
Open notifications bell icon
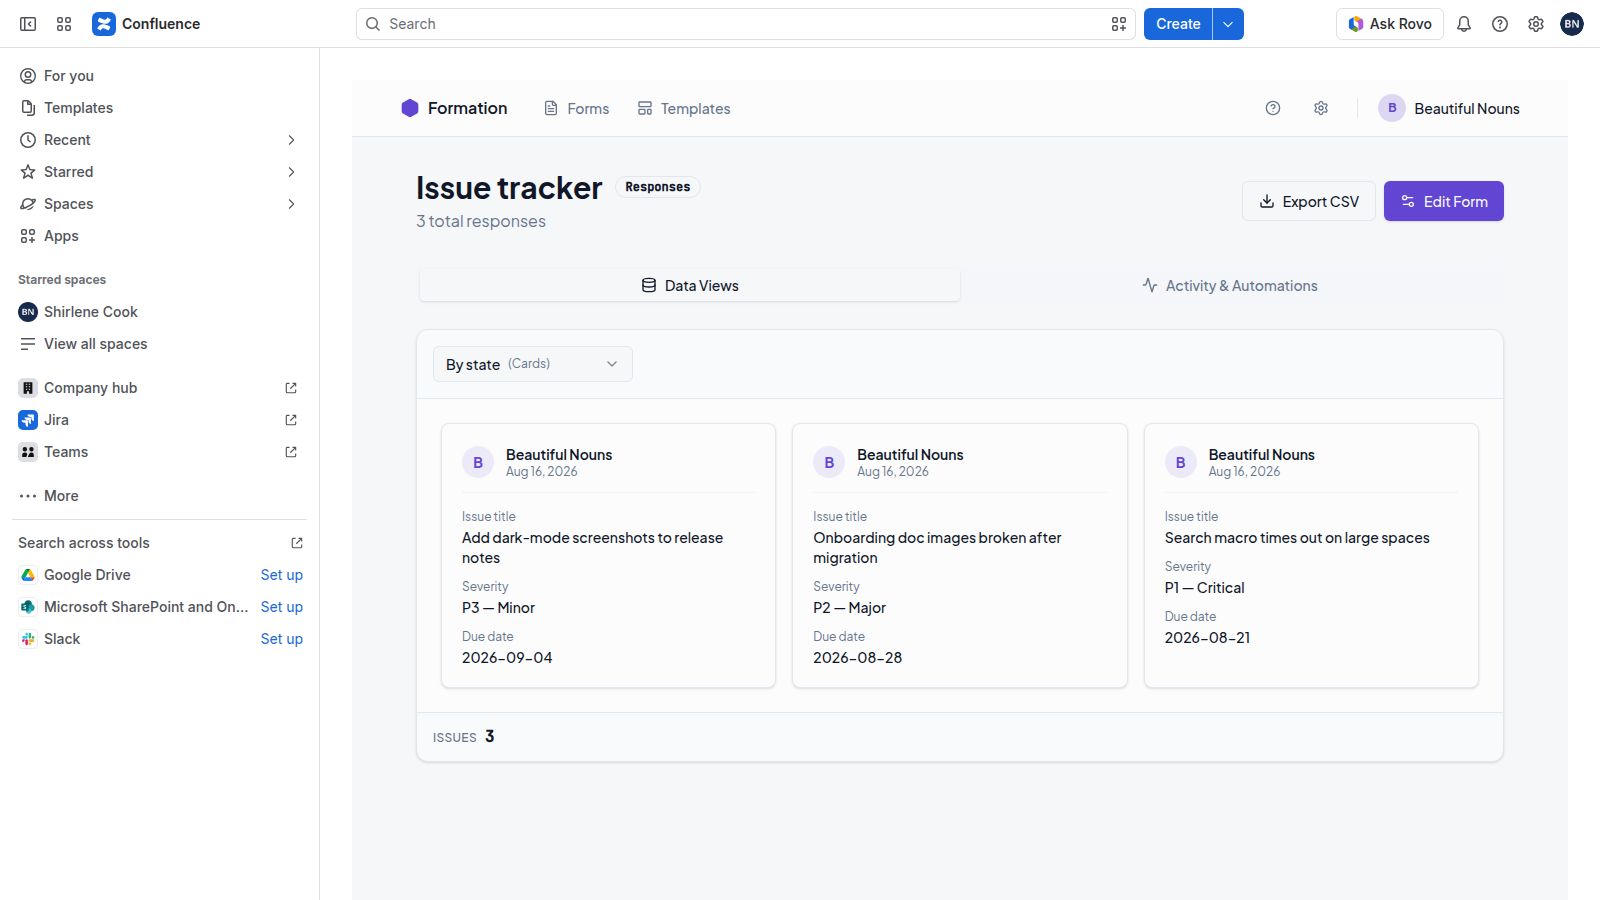[x=1464, y=24]
